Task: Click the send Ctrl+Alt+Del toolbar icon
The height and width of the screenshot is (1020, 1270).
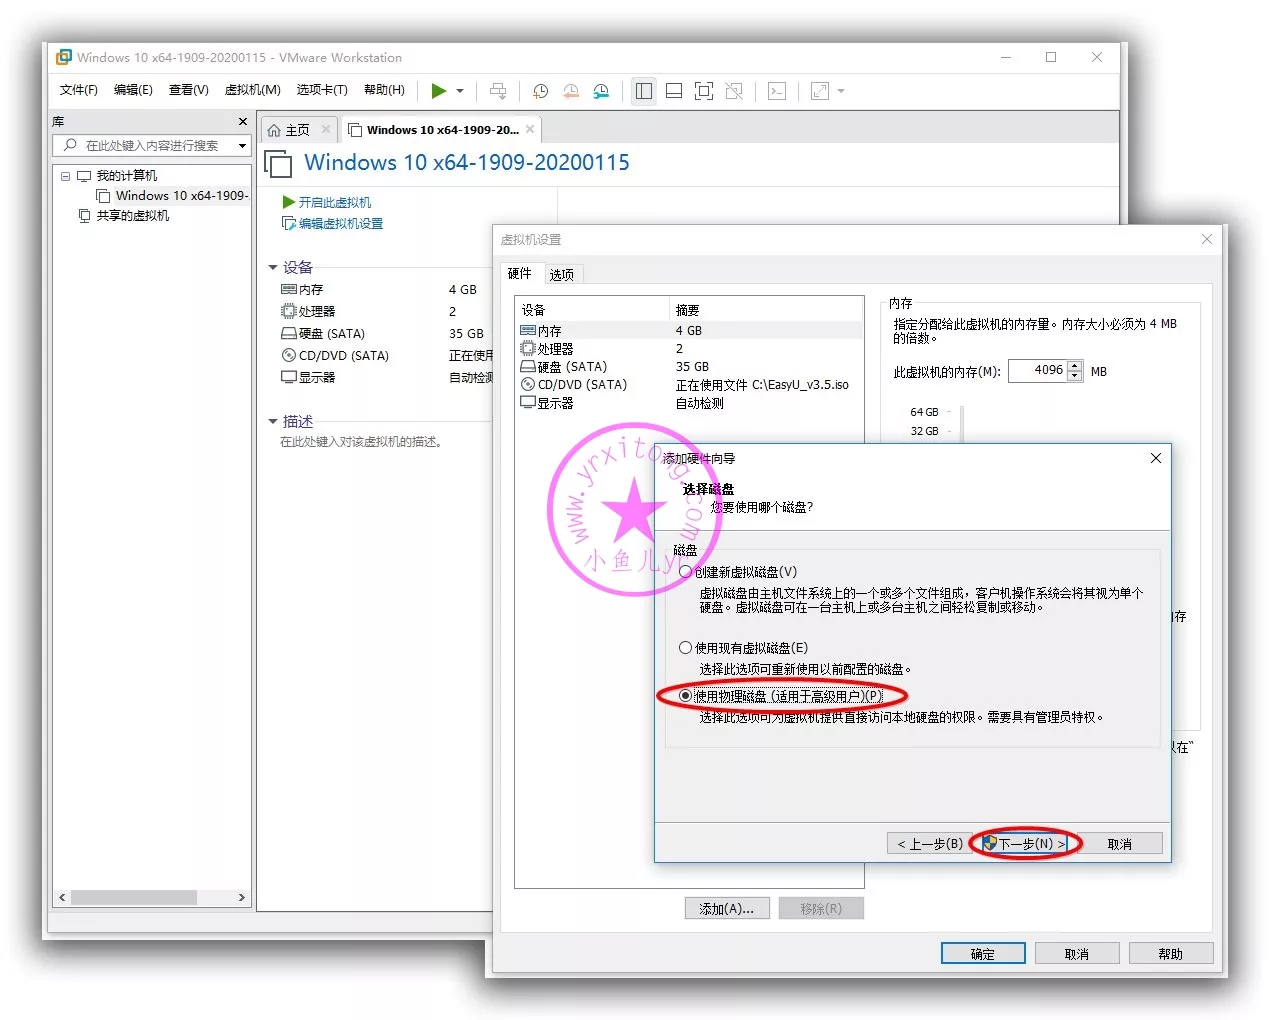Action: click(x=498, y=91)
